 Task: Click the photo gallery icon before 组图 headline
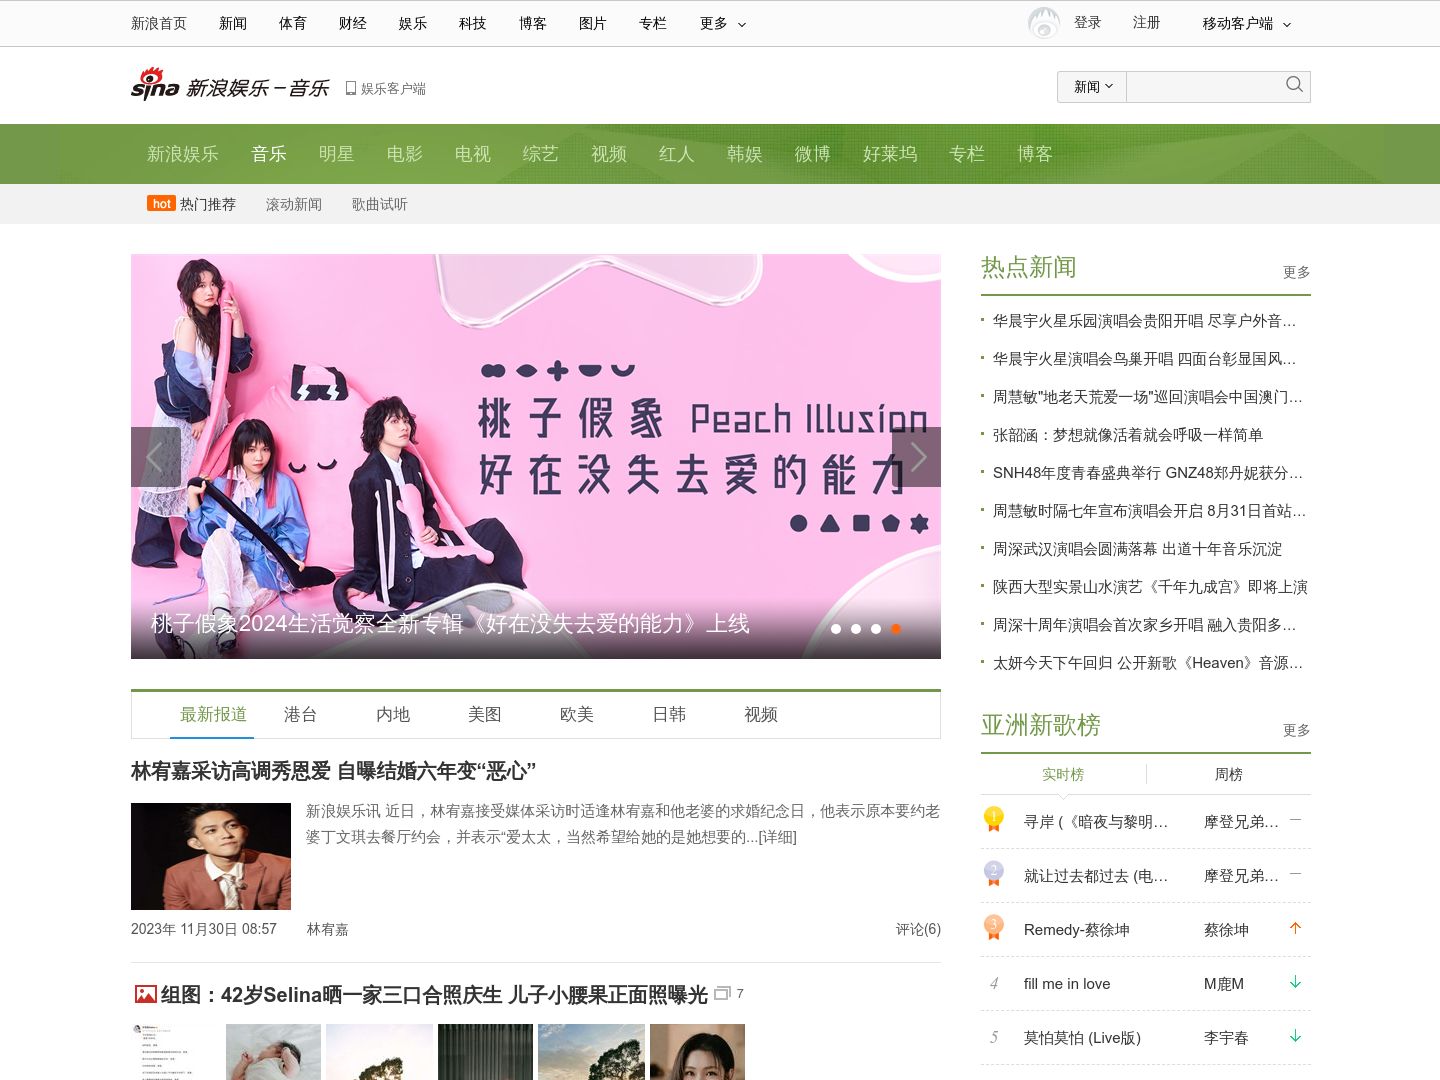(x=146, y=994)
